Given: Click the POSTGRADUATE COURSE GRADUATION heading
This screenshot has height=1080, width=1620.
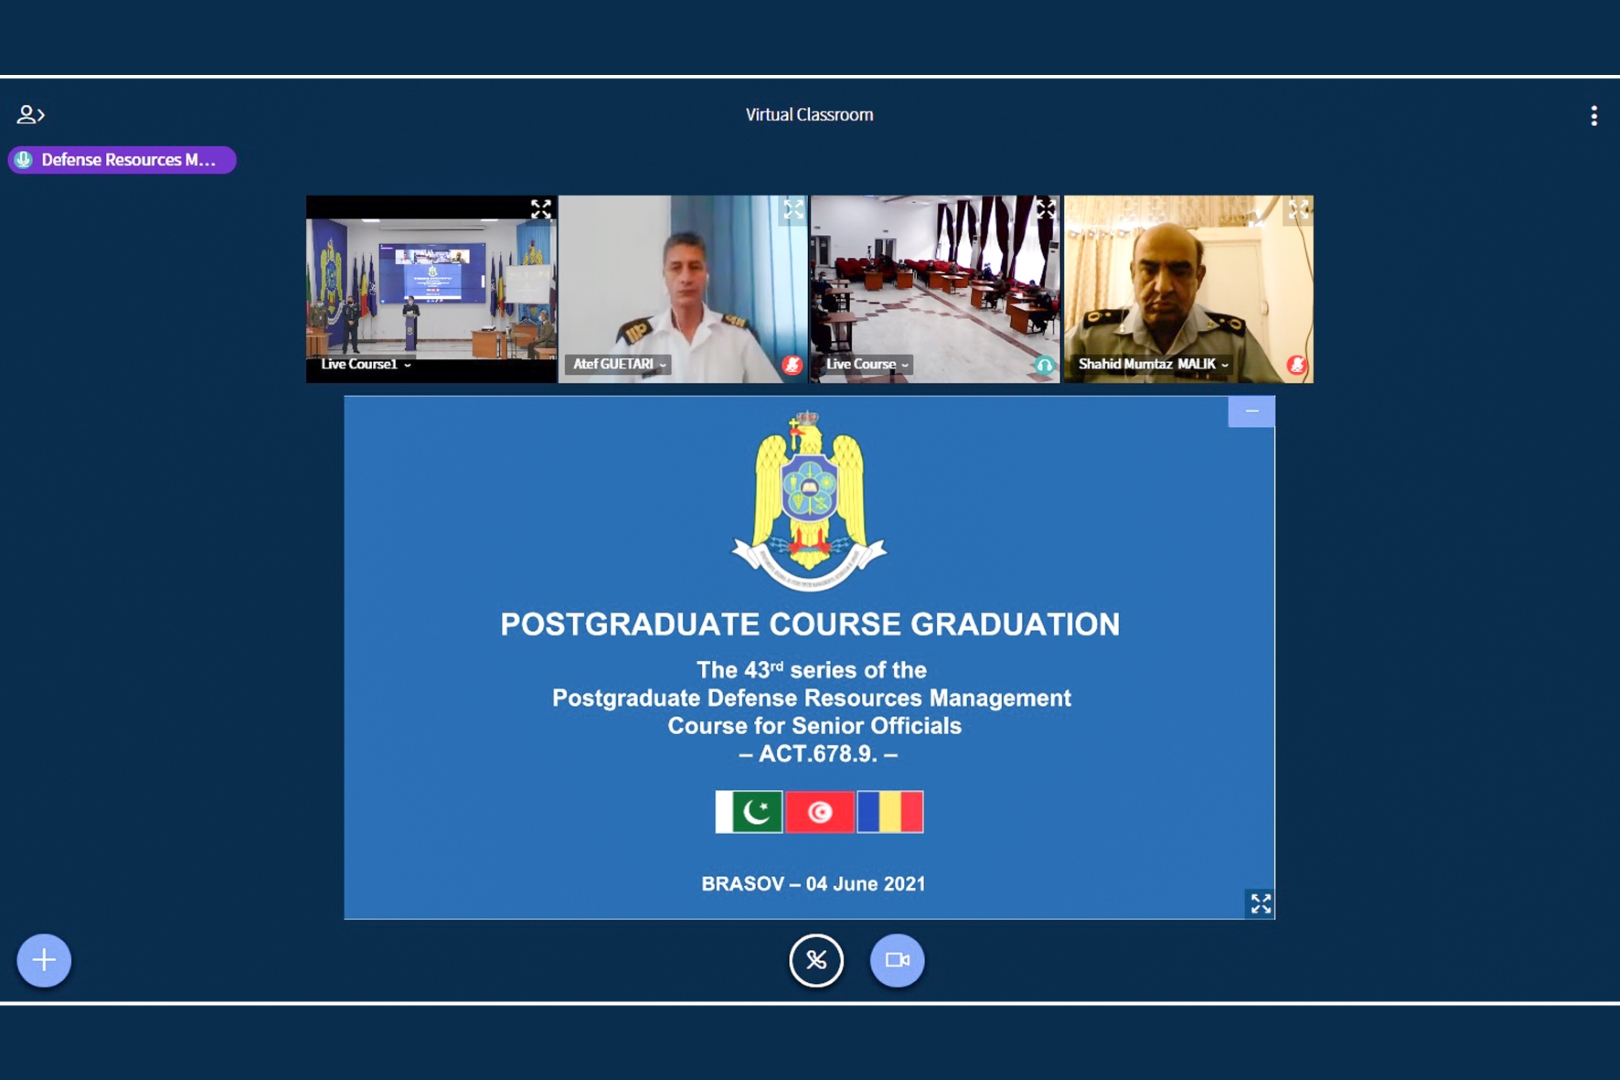Looking at the screenshot, I should click(810, 624).
